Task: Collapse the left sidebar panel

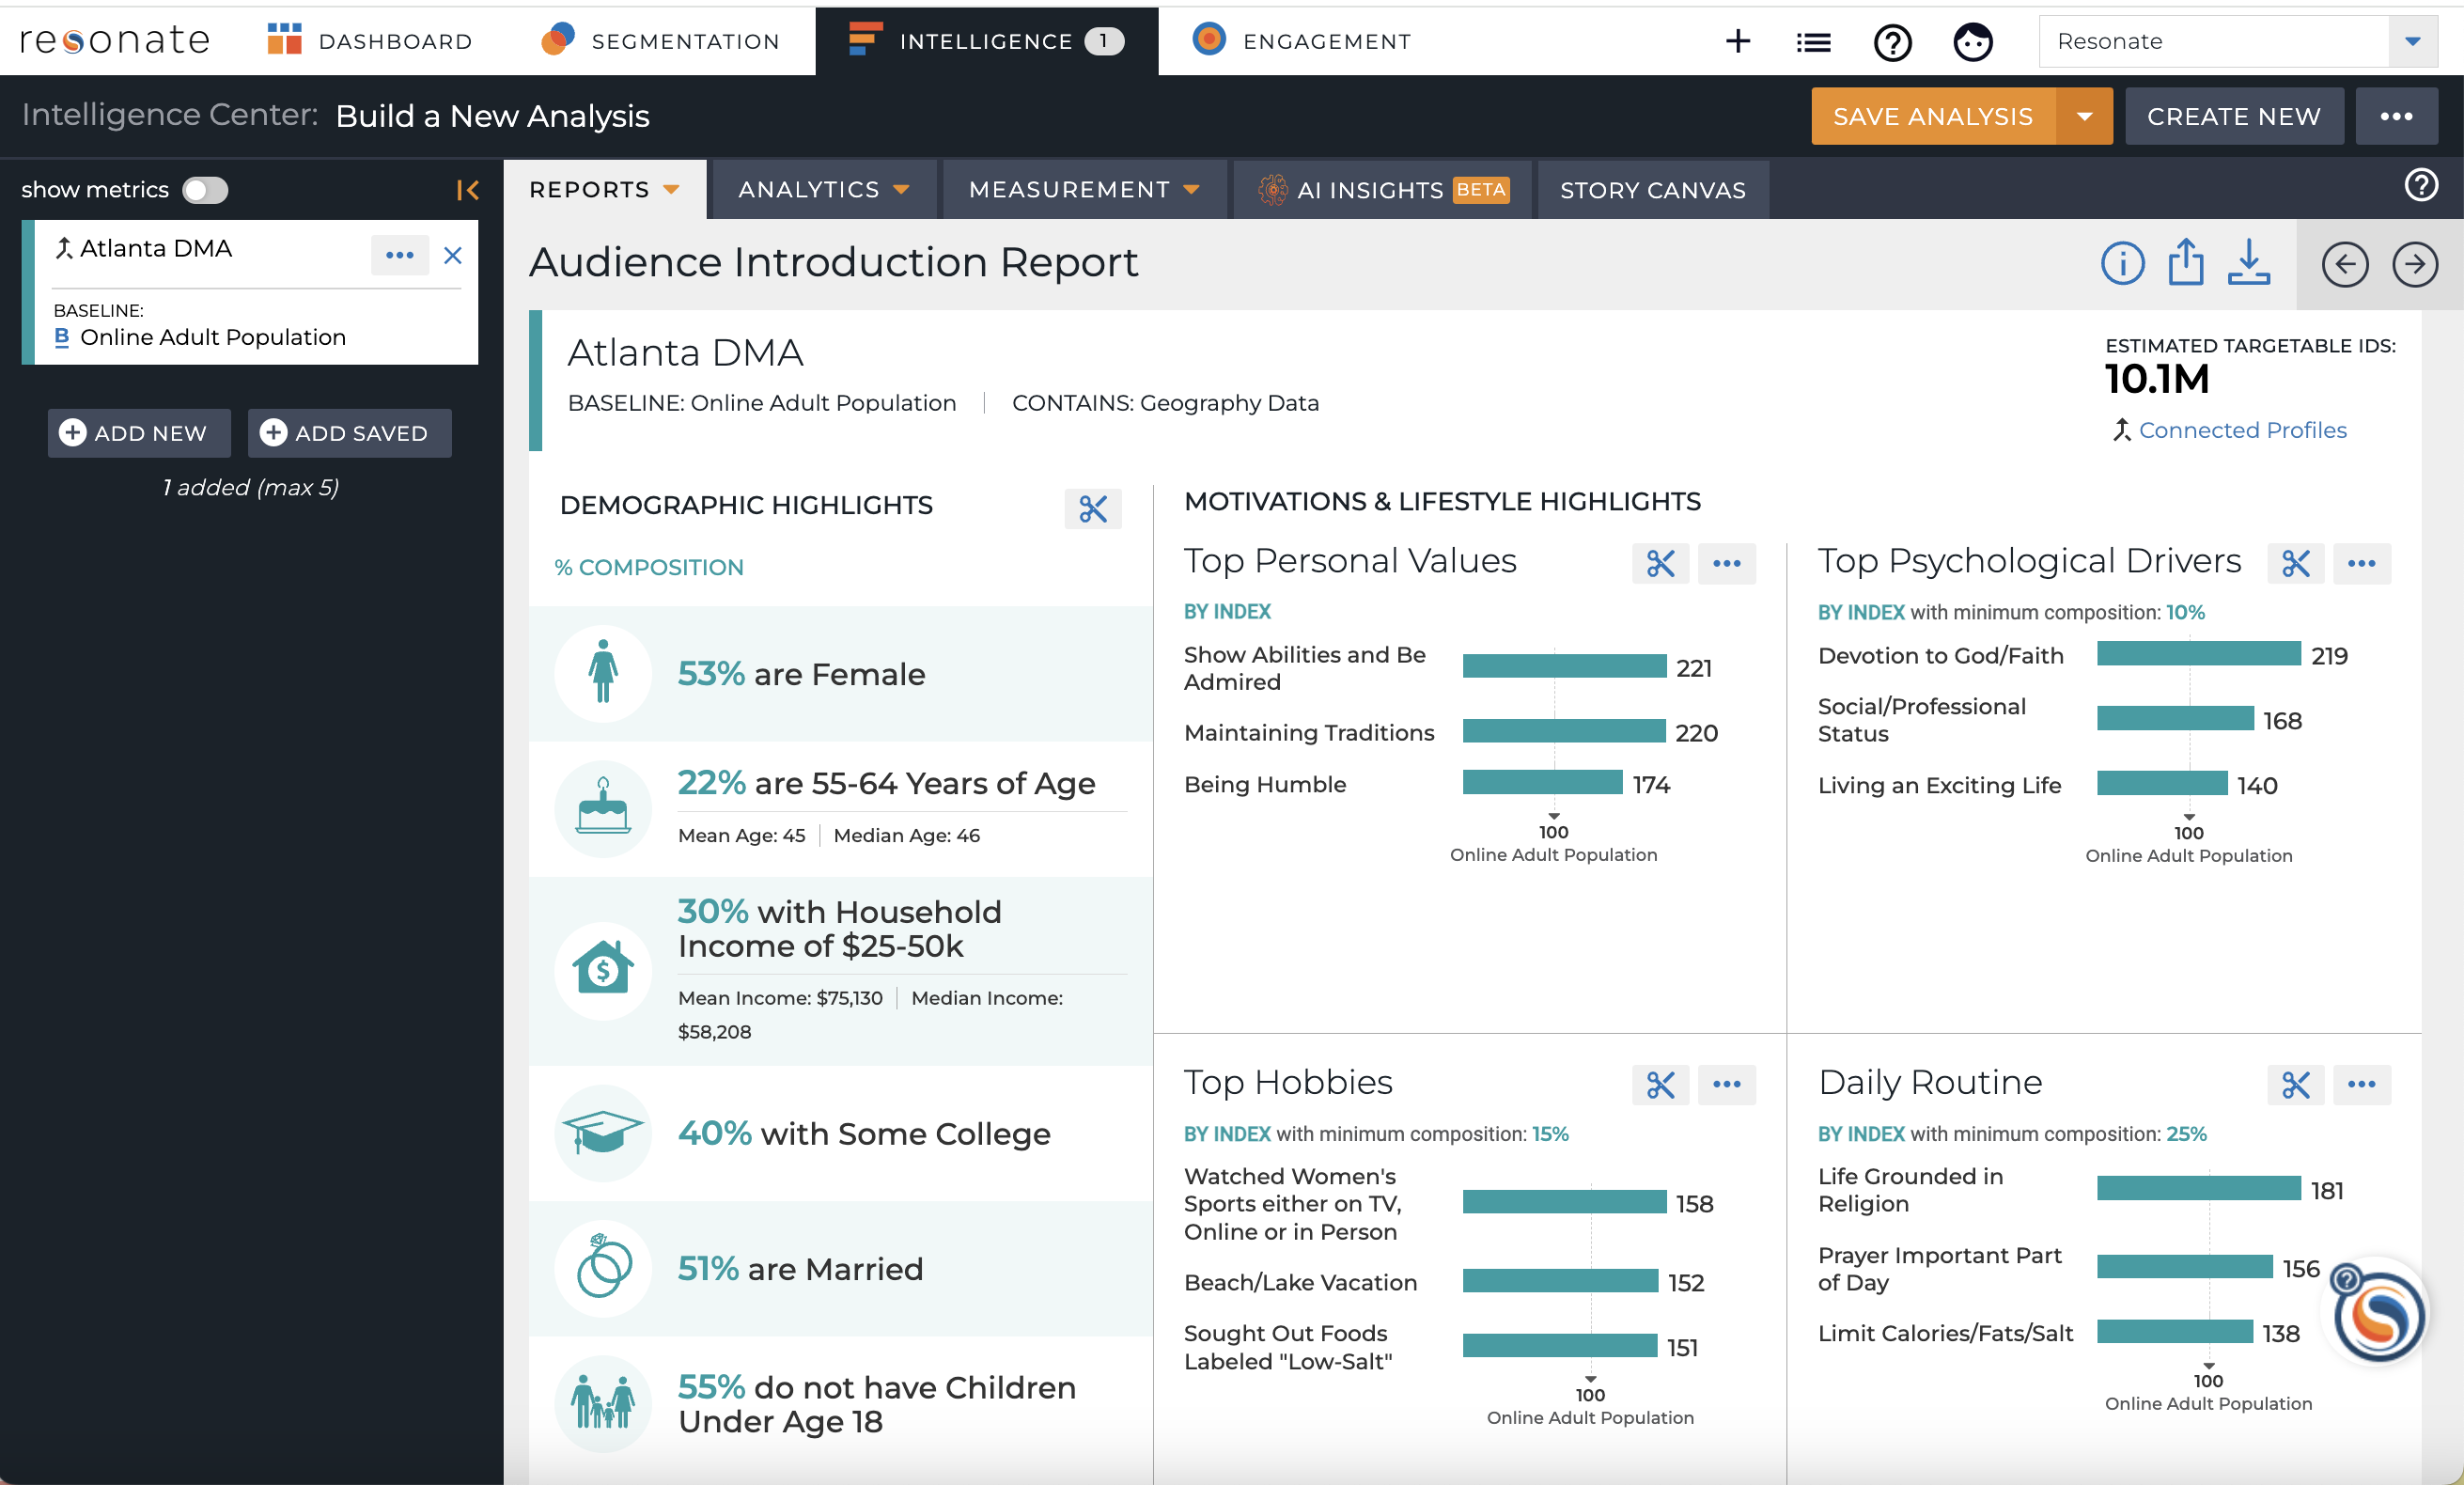Action: coord(467,190)
